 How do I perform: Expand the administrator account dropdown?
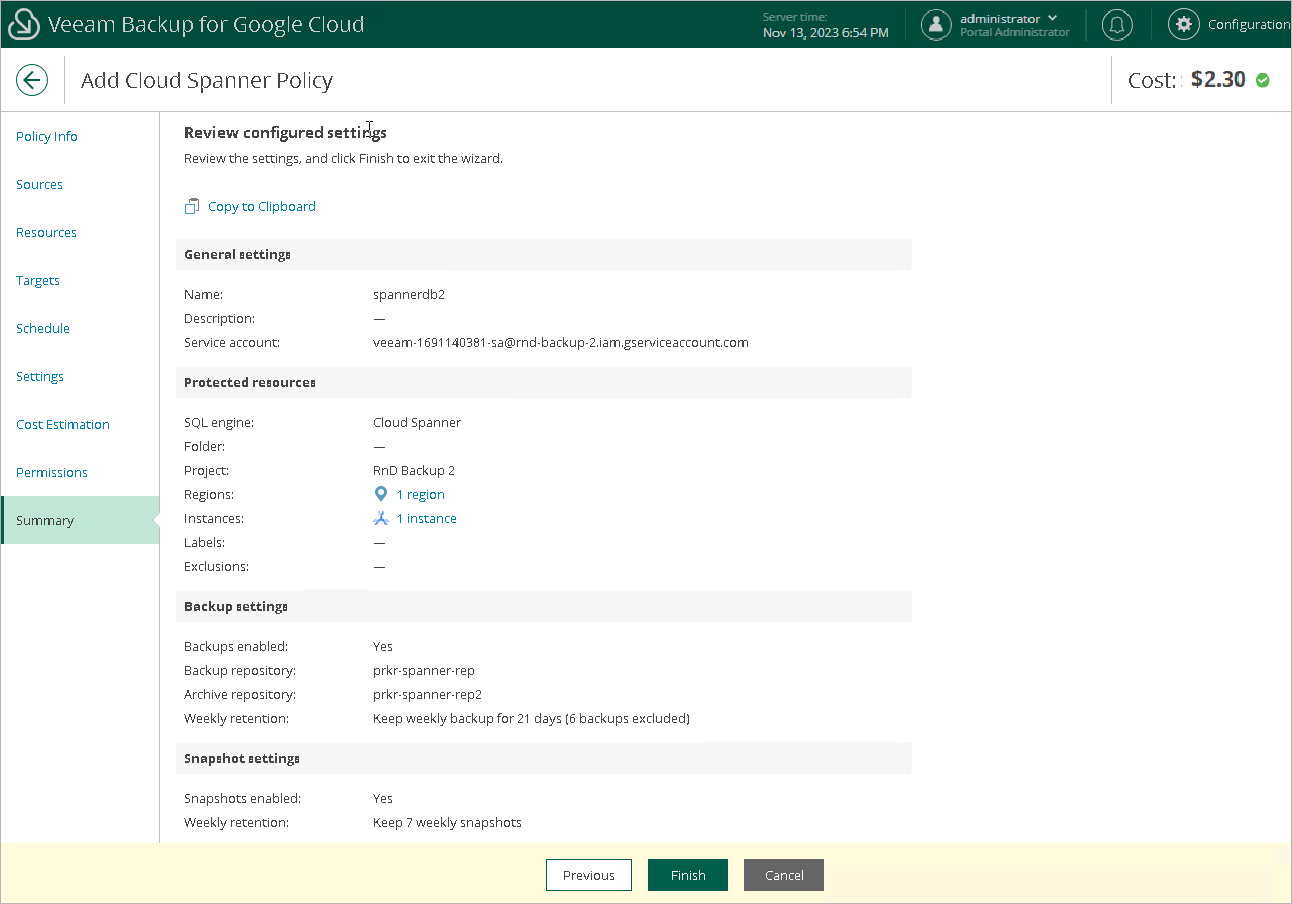[1052, 19]
